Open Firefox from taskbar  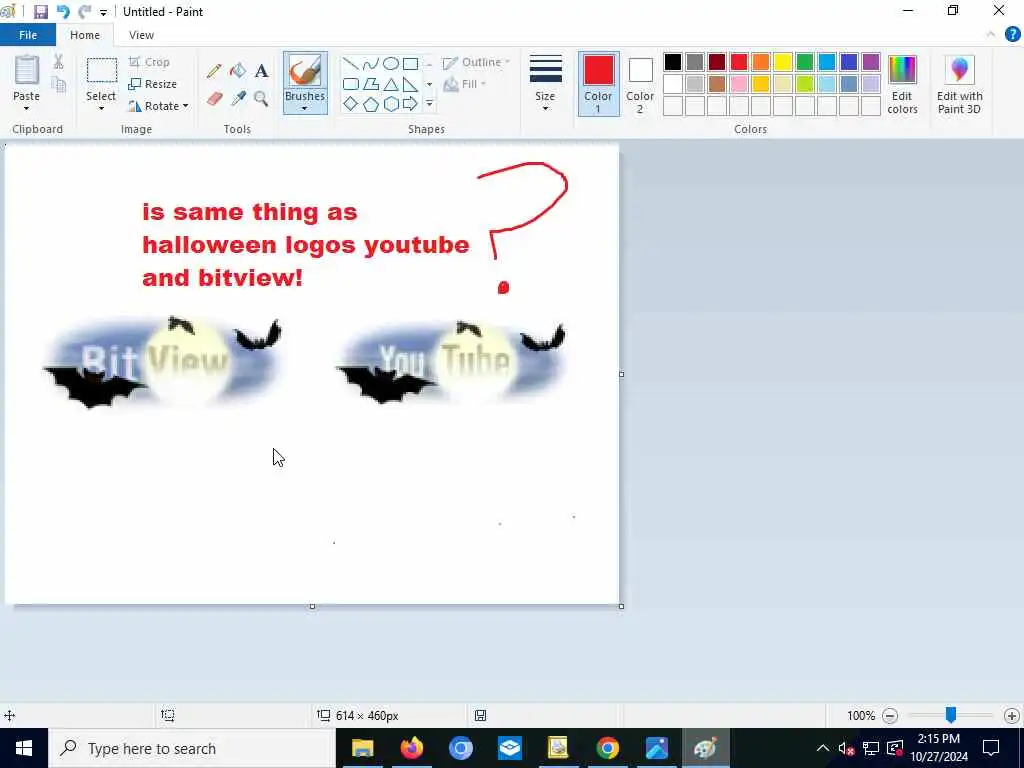(411, 748)
